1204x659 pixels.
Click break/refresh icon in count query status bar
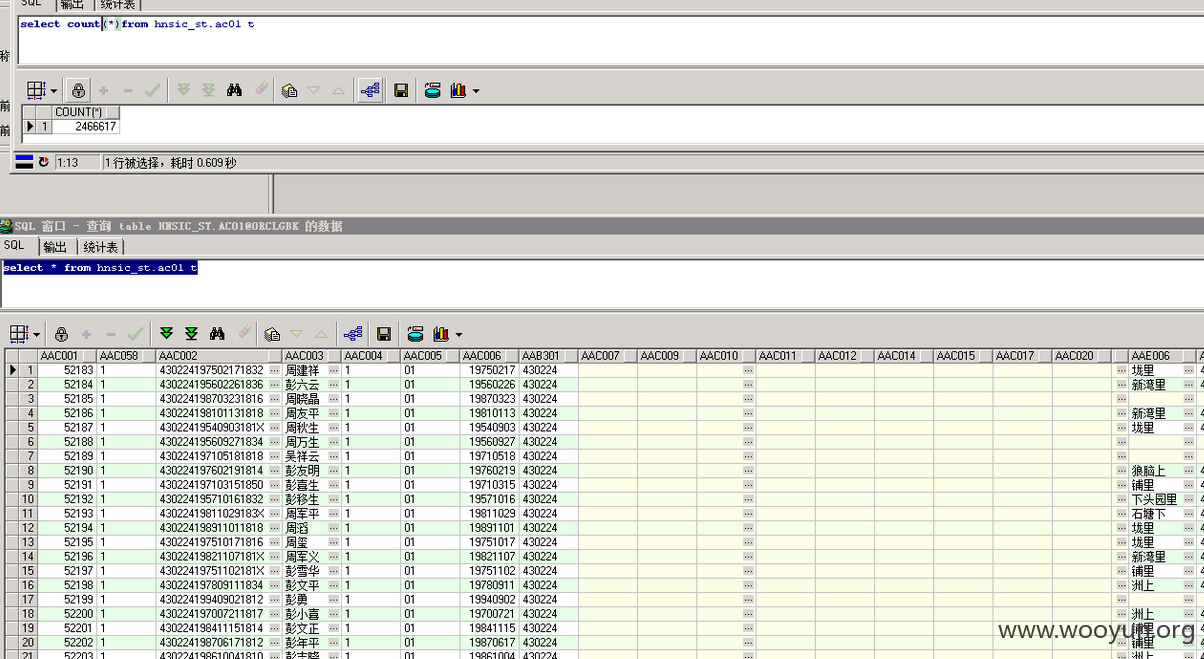coord(44,162)
